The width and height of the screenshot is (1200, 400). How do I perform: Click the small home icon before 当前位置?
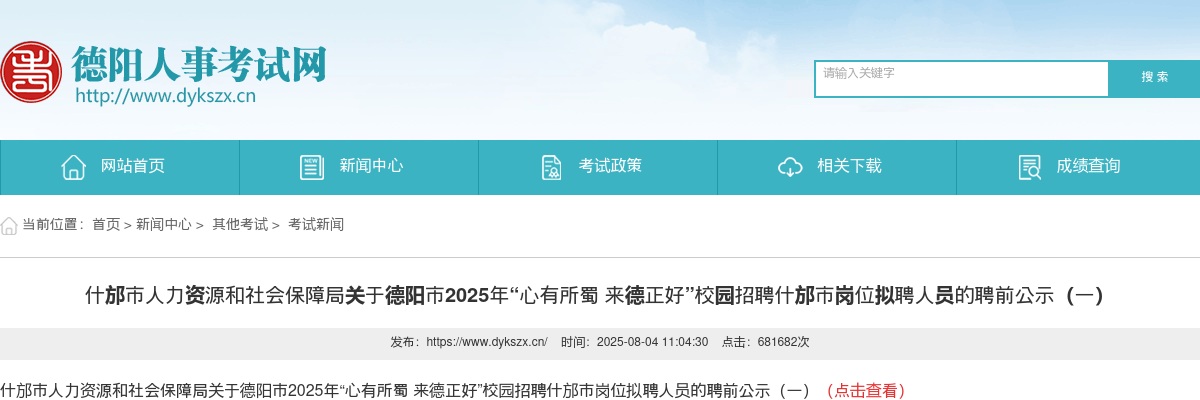(9, 225)
